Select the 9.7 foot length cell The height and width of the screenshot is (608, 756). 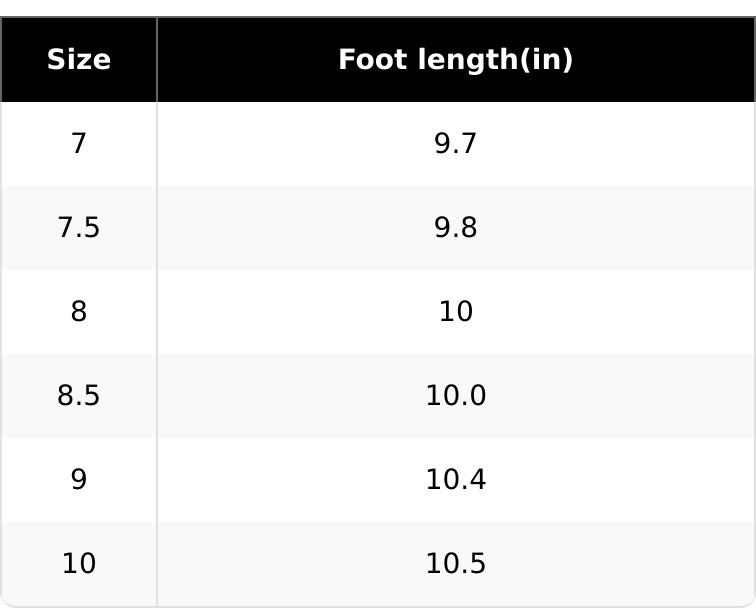click(455, 144)
